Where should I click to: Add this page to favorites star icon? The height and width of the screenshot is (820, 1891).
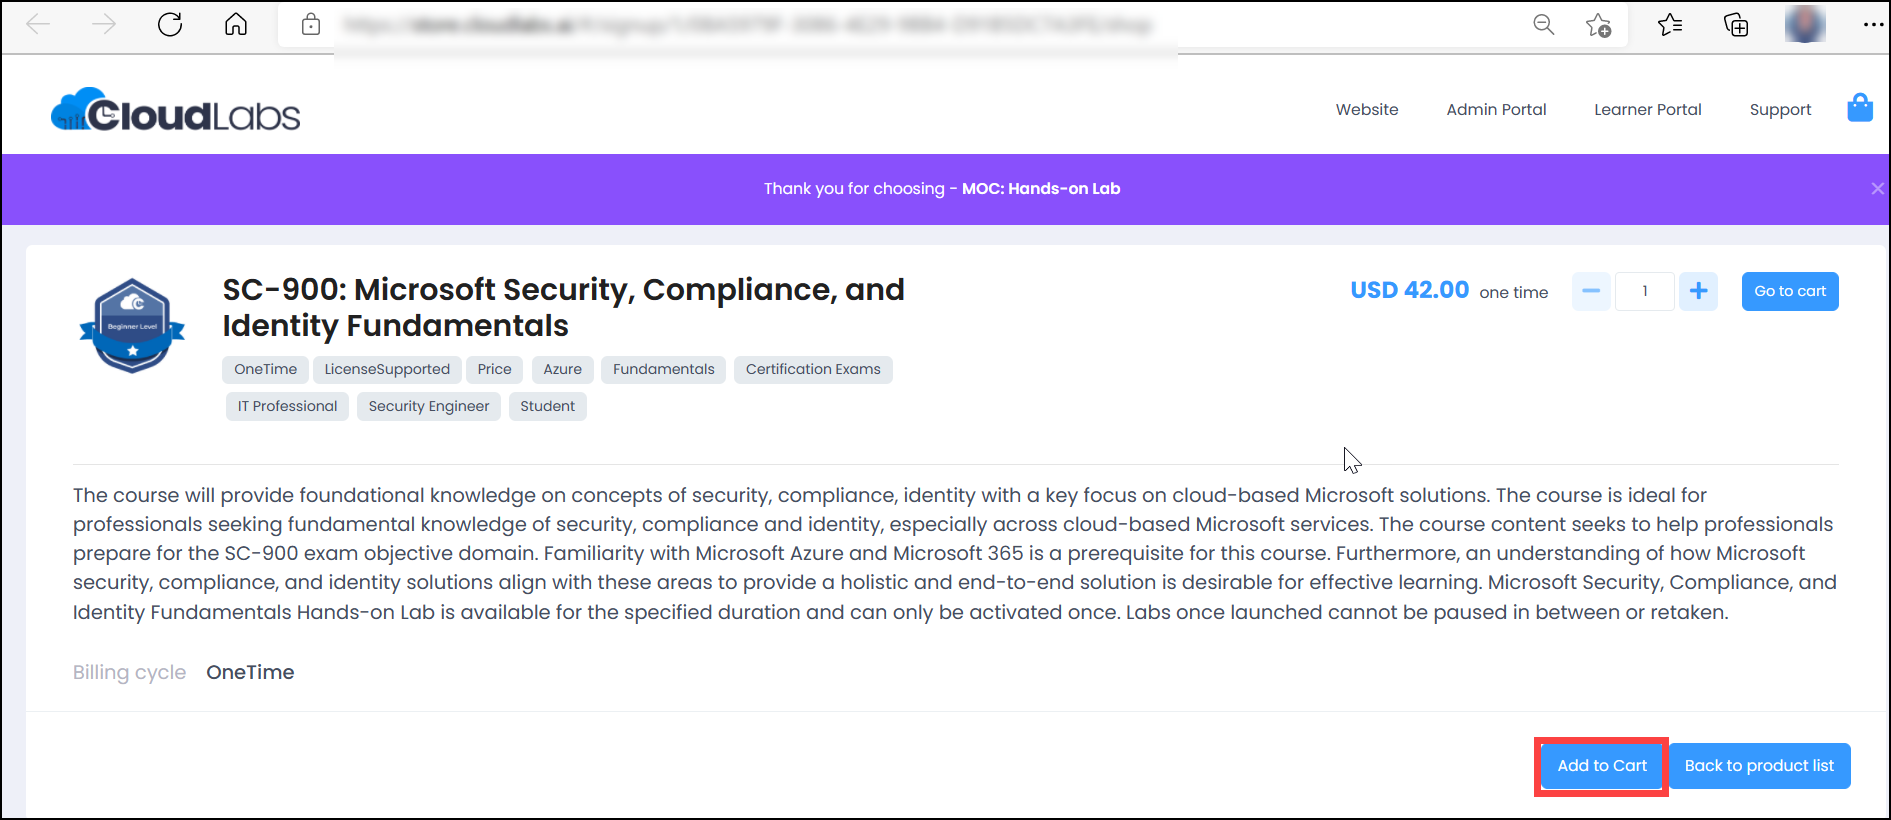pyautogui.click(x=1598, y=25)
